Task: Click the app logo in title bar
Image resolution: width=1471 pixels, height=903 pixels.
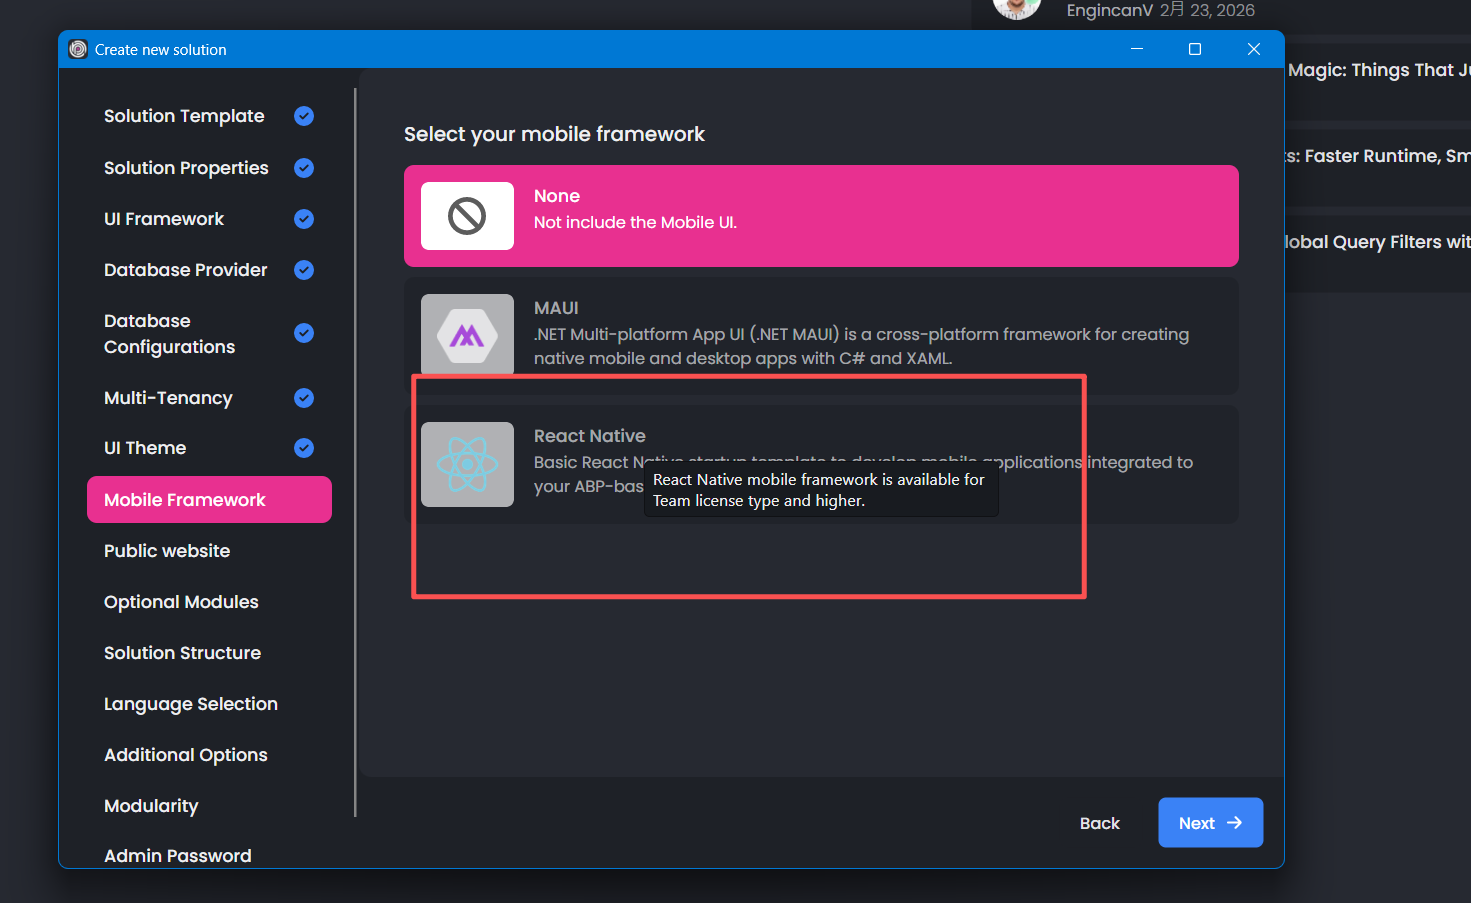Action: click(78, 49)
